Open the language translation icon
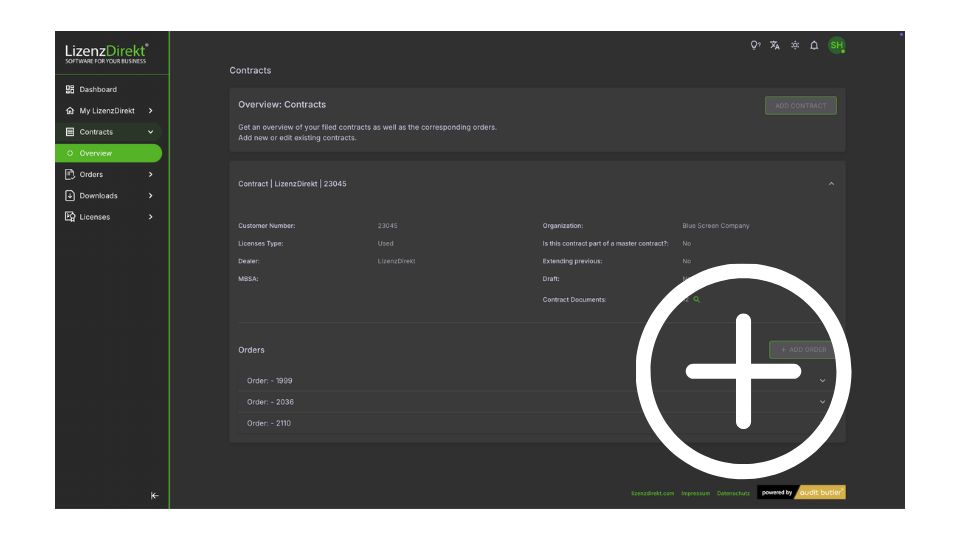 [x=776, y=45]
